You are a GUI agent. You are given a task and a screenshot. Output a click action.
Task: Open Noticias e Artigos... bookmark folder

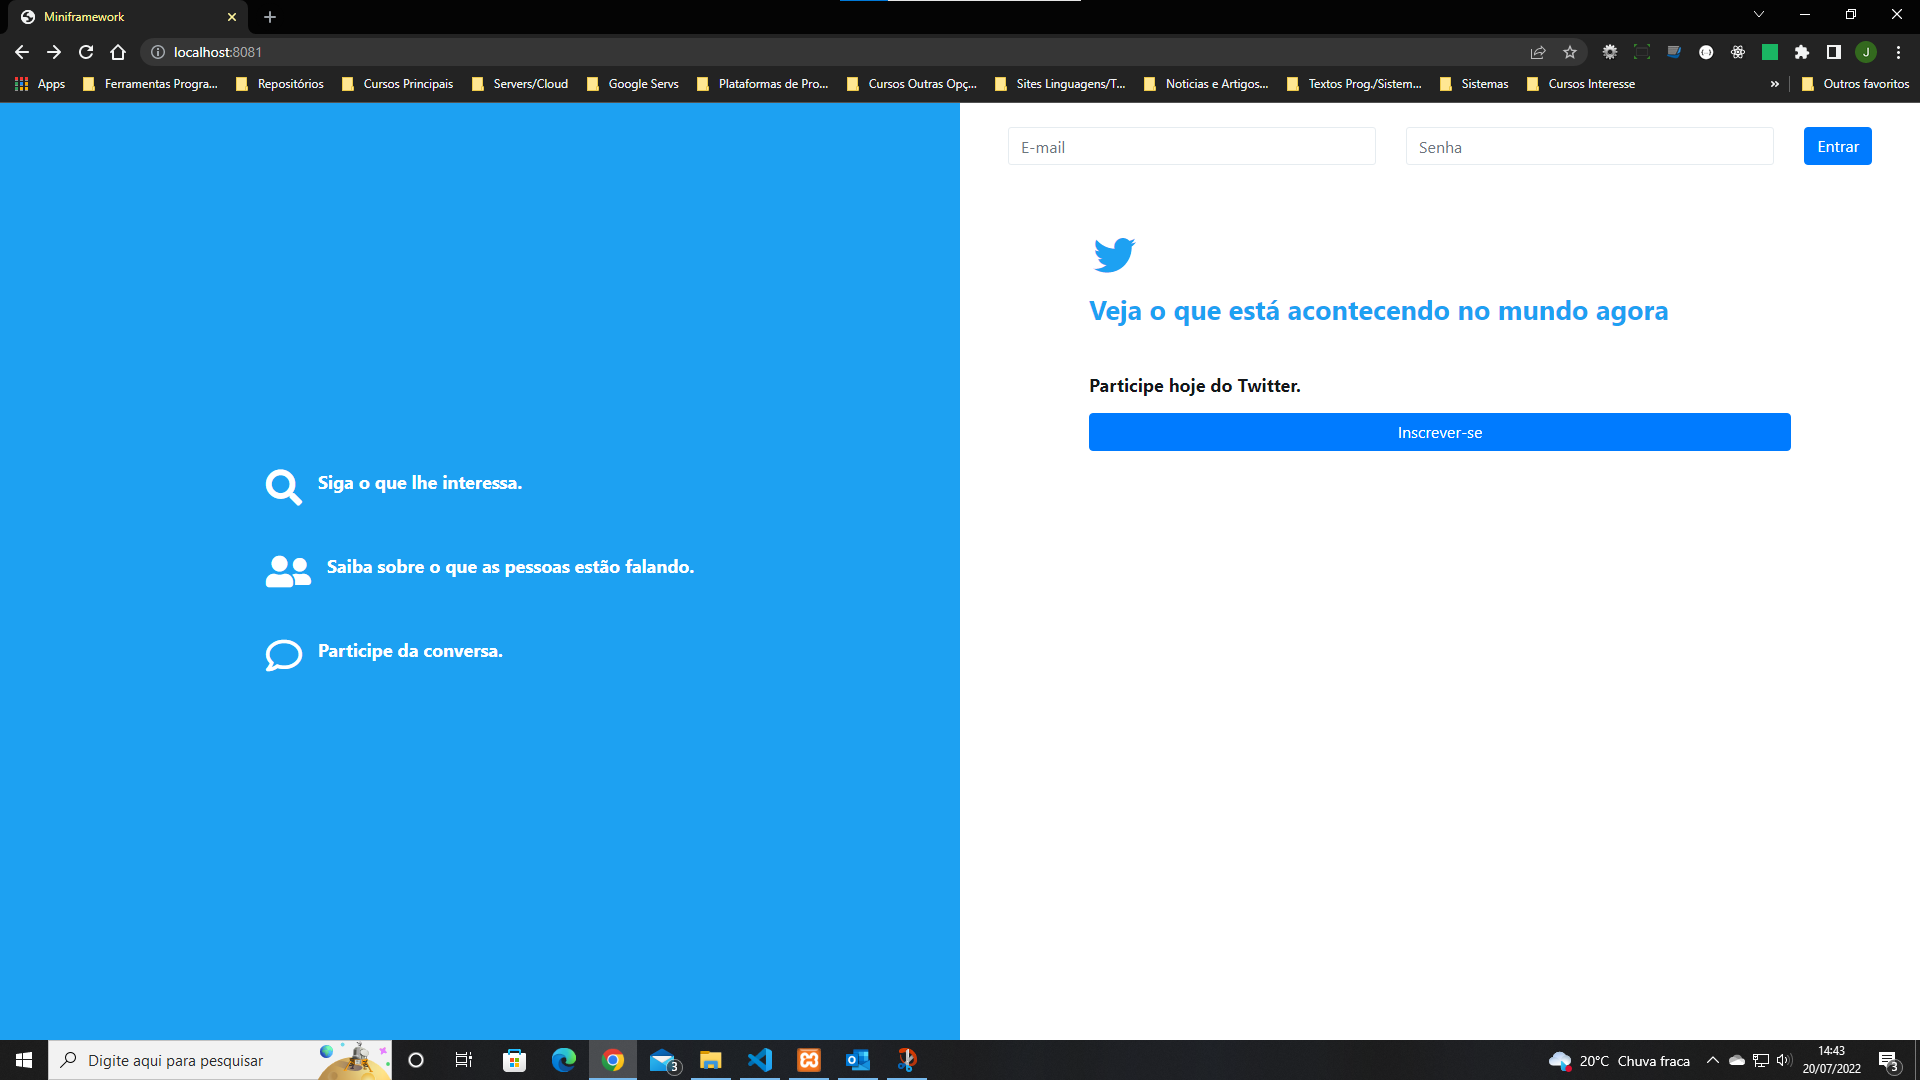point(1206,84)
